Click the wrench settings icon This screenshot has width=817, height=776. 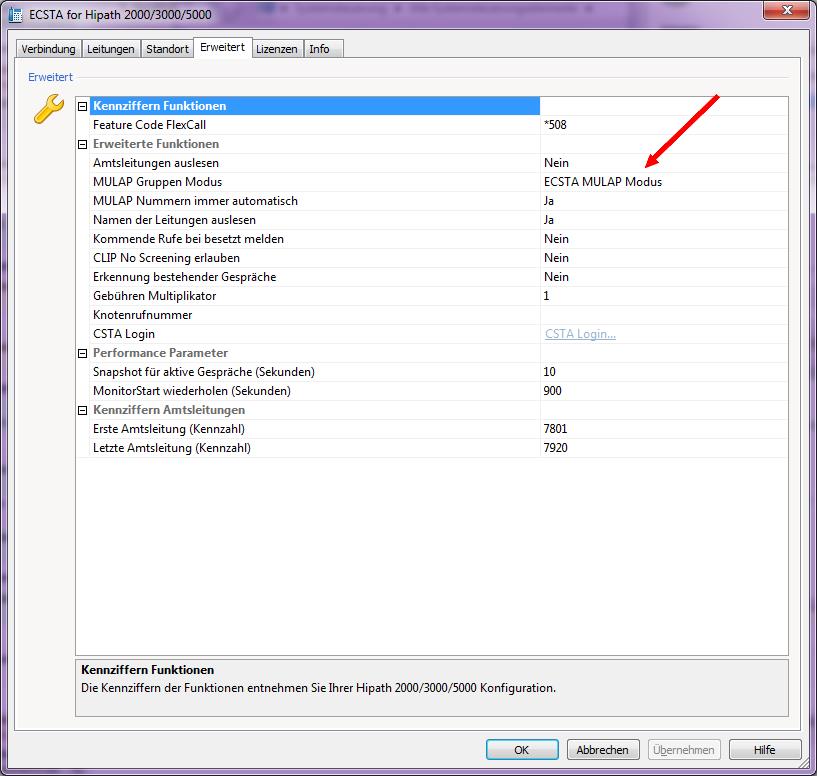(x=49, y=109)
